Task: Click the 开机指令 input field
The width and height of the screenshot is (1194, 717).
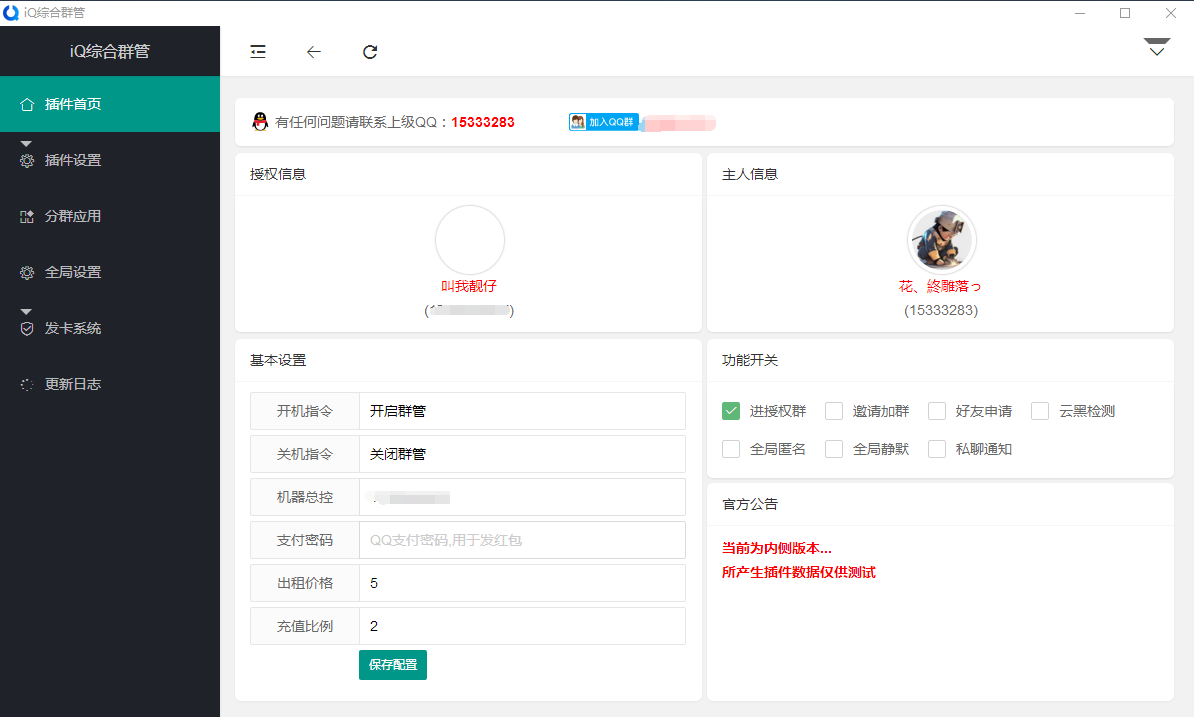Action: coord(522,411)
